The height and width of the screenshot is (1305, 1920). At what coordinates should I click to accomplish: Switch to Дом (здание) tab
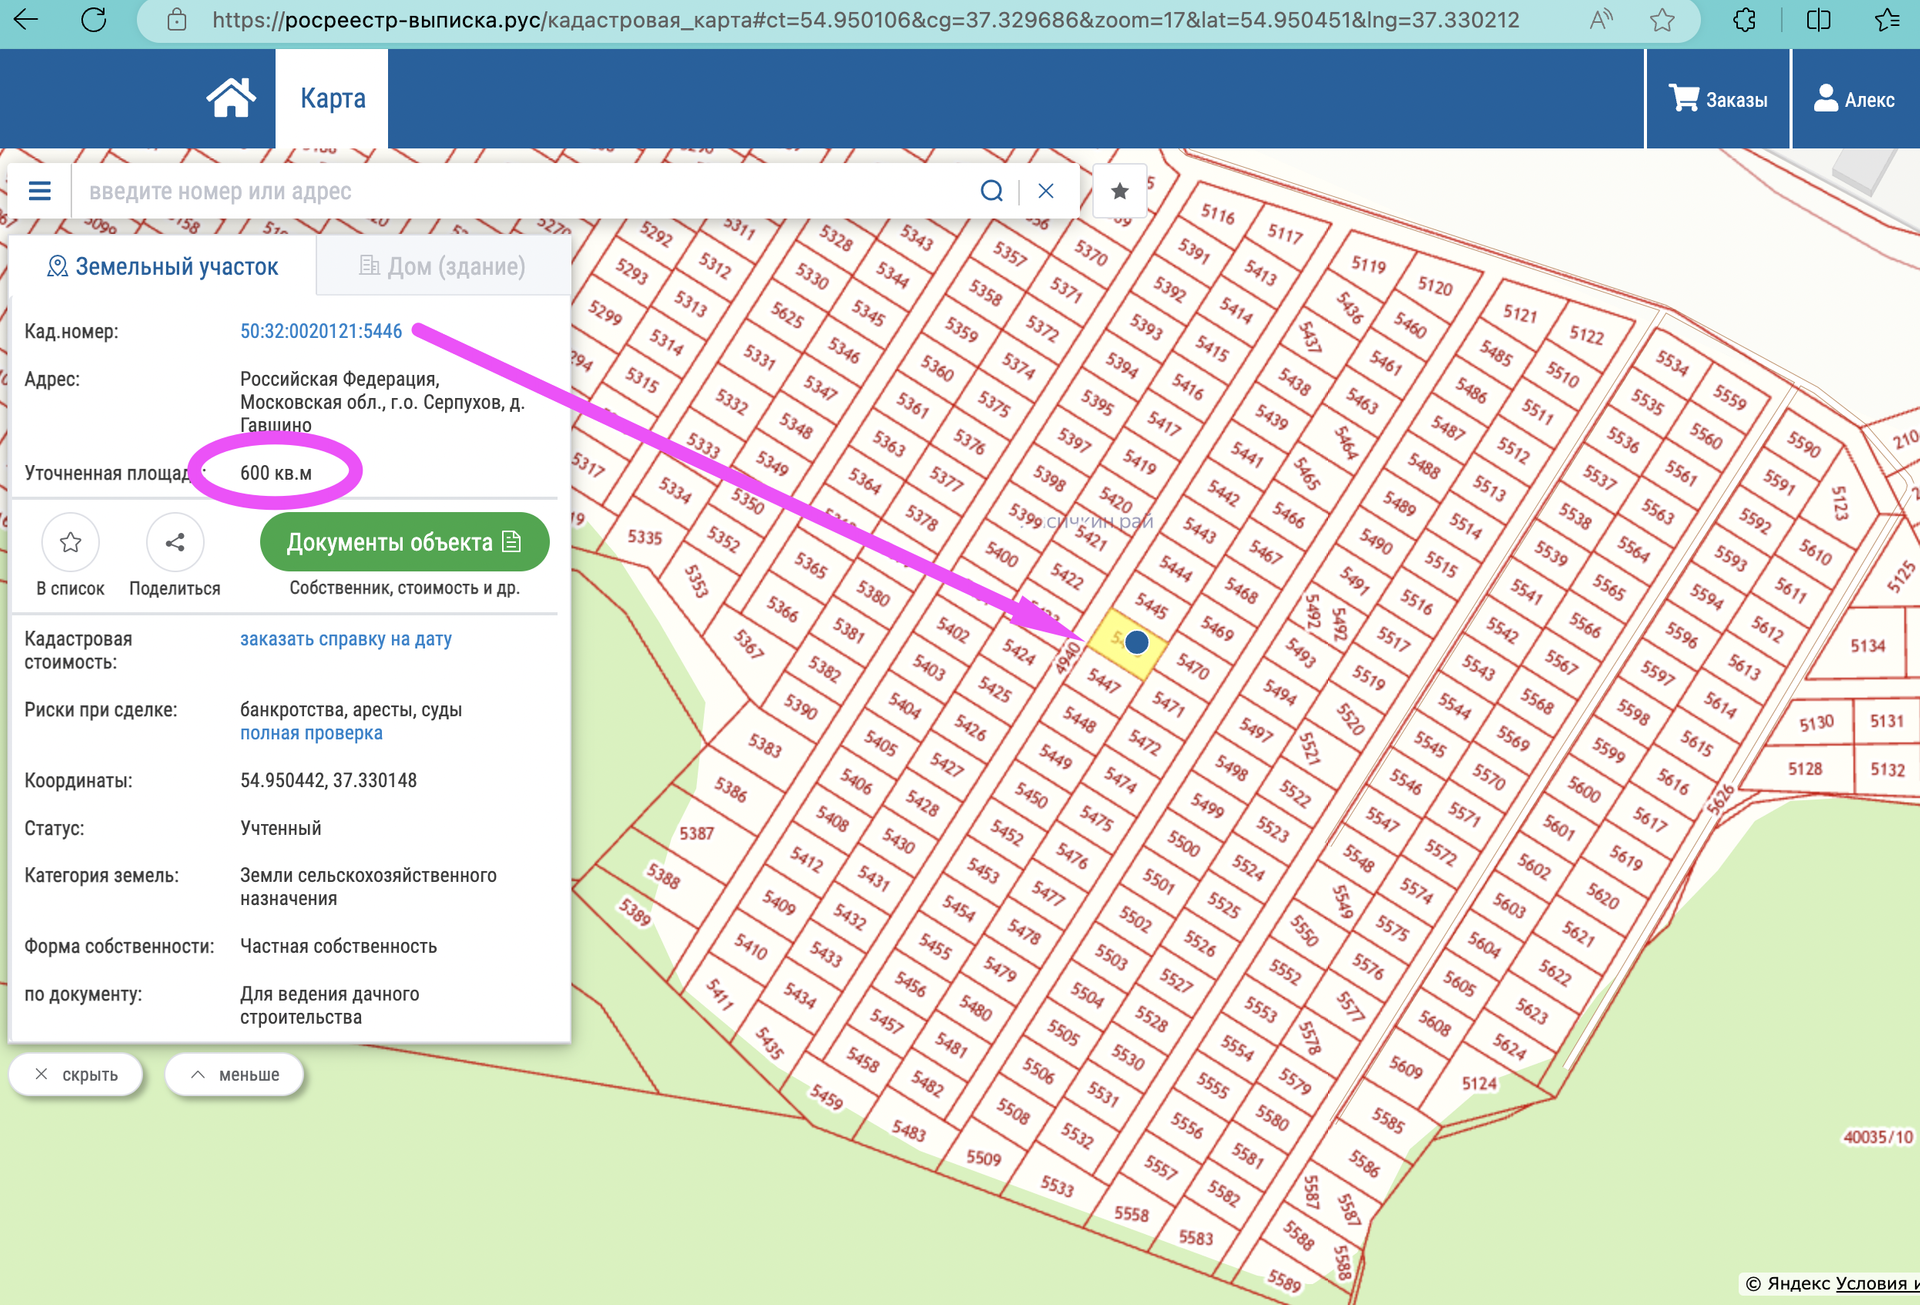tap(442, 266)
